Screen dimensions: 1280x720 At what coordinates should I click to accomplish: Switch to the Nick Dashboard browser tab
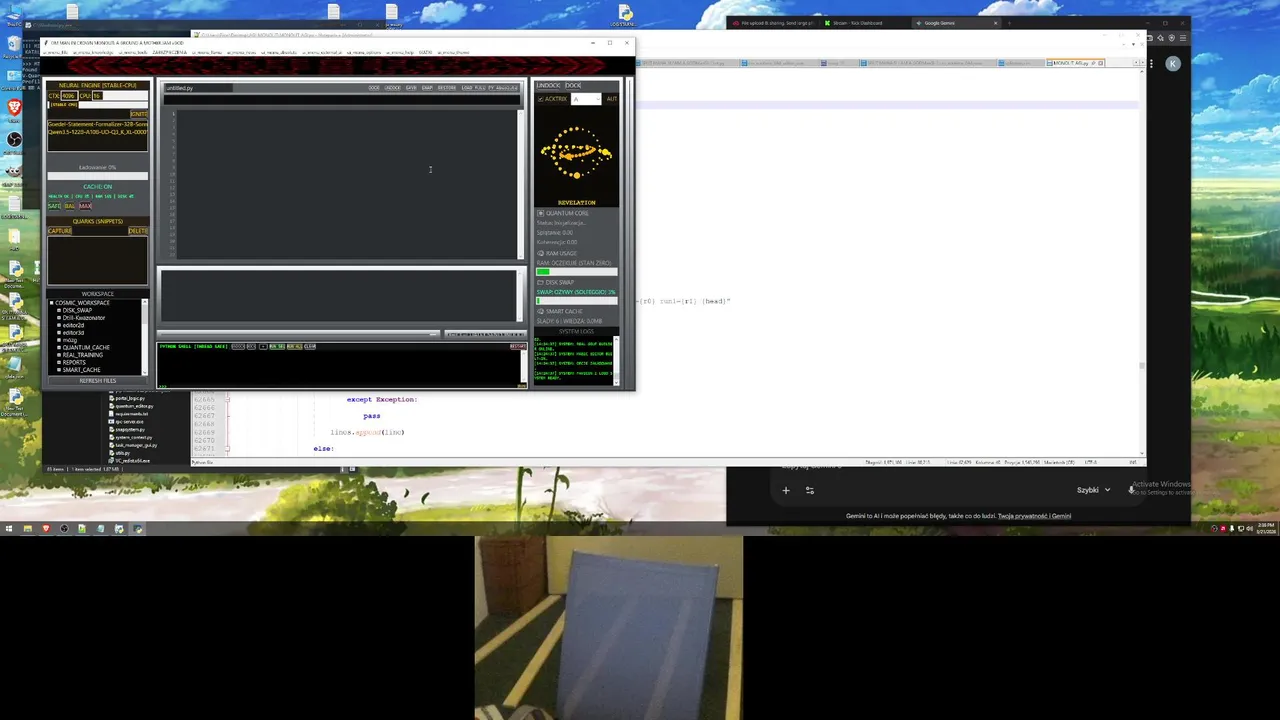[864, 23]
